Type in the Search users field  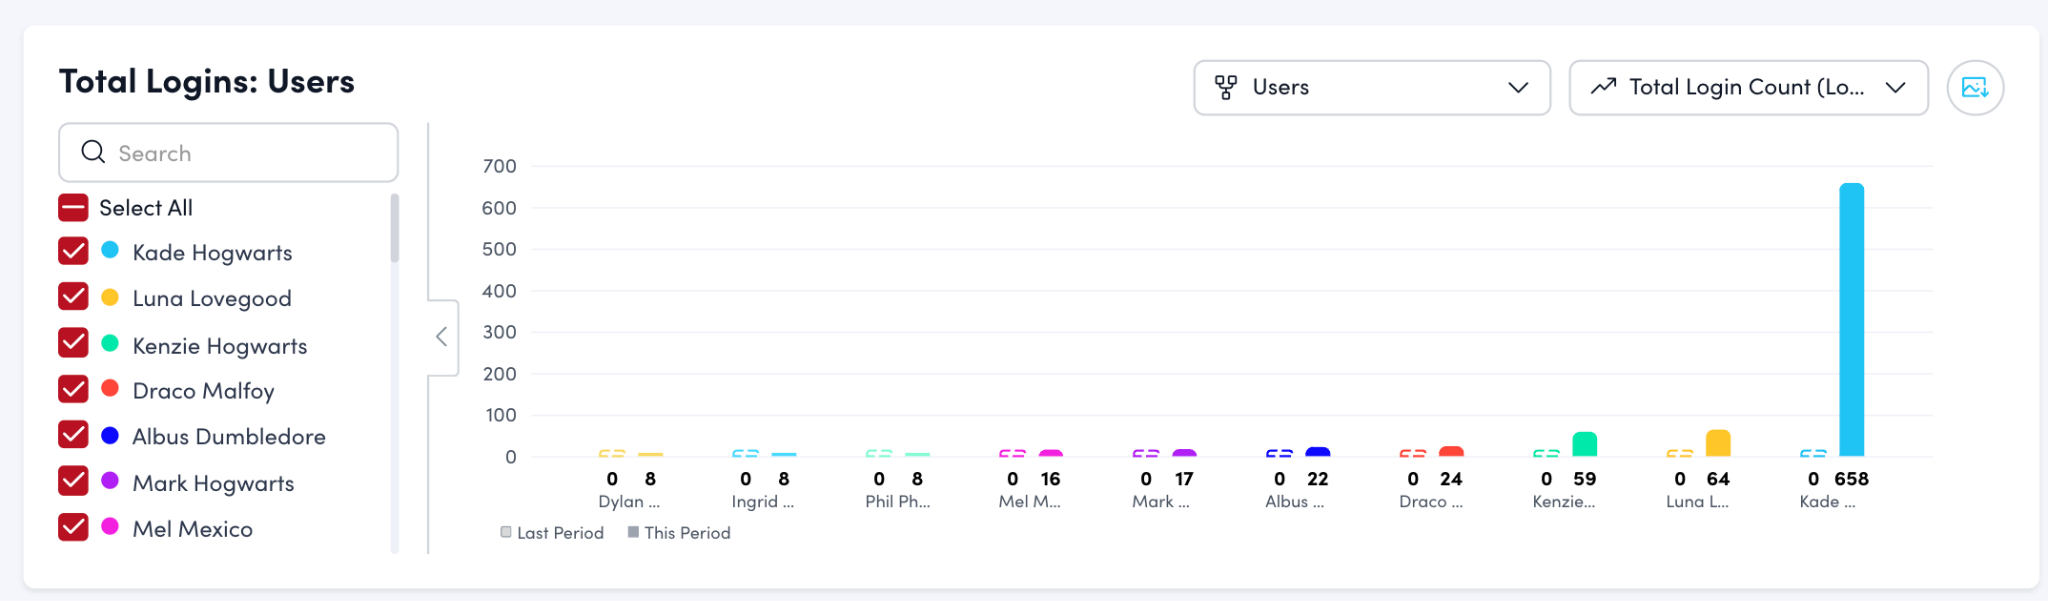click(x=250, y=153)
